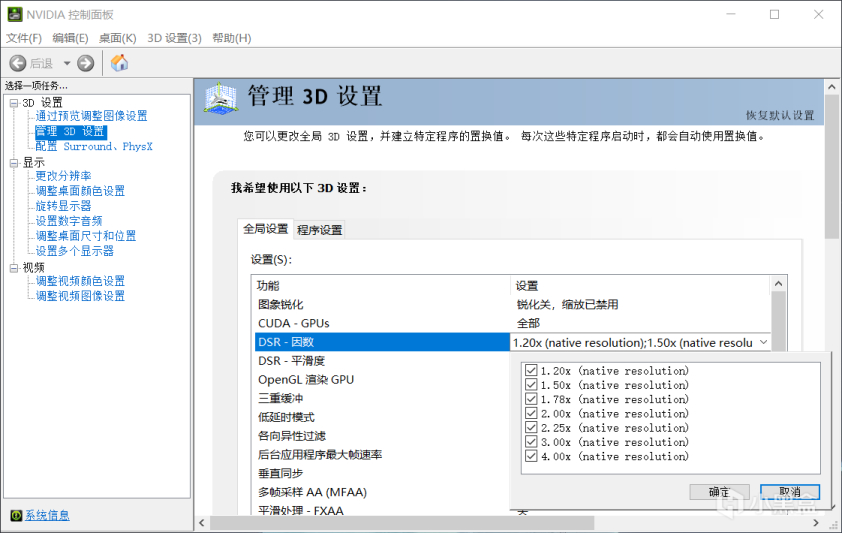The height and width of the screenshot is (533, 842).
Task: Click settings list scroll-up arrow
Action: (x=779, y=283)
